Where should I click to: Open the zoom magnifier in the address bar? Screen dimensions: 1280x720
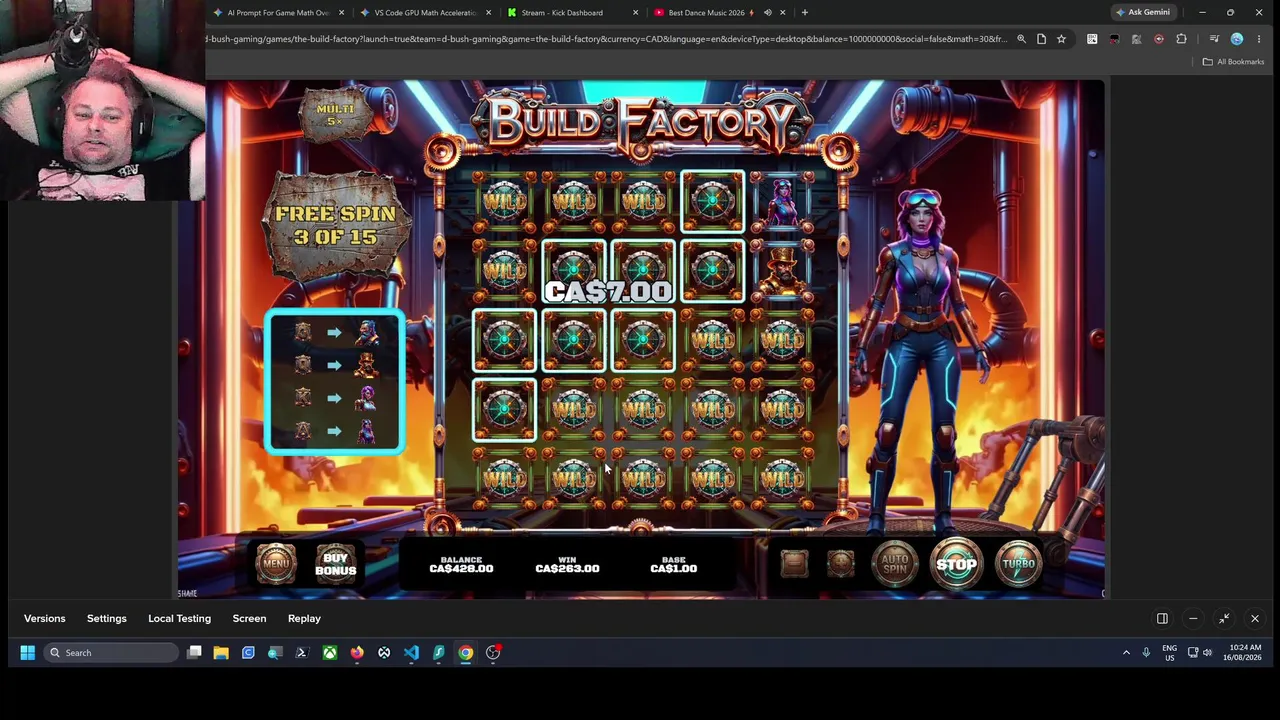tap(1021, 39)
